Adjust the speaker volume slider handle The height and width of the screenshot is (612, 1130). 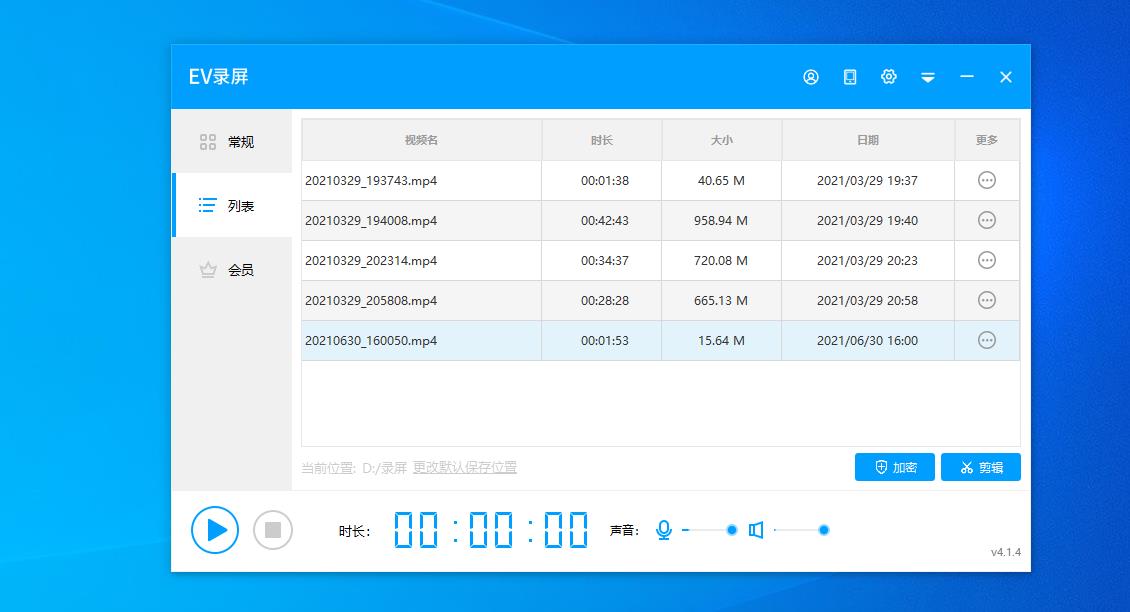824,530
